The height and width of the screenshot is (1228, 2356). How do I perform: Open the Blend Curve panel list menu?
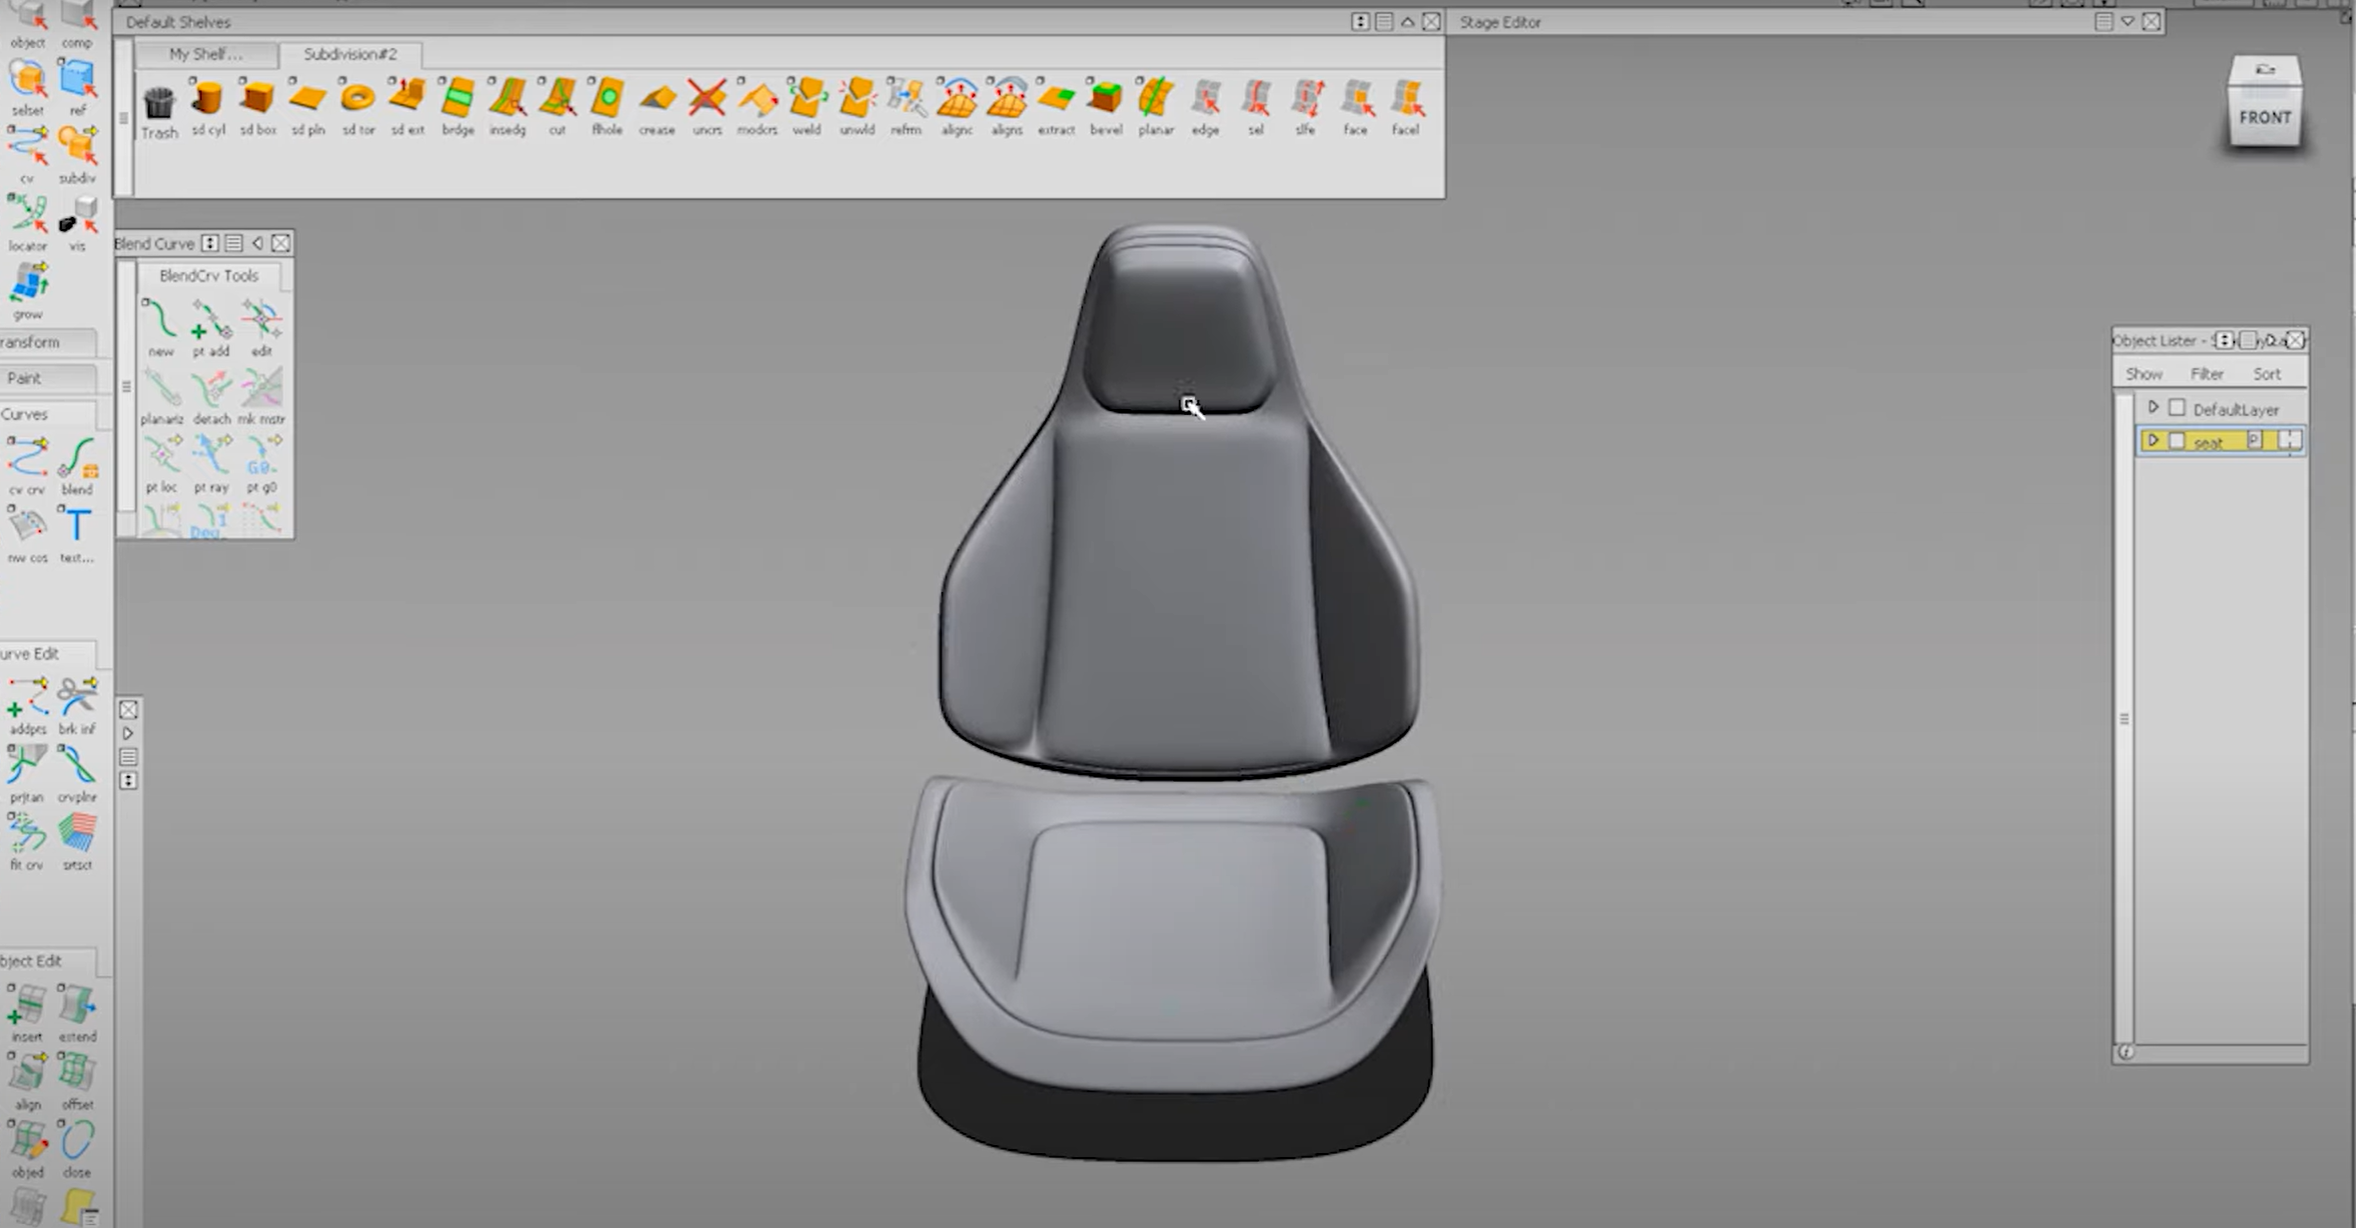[234, 243]
